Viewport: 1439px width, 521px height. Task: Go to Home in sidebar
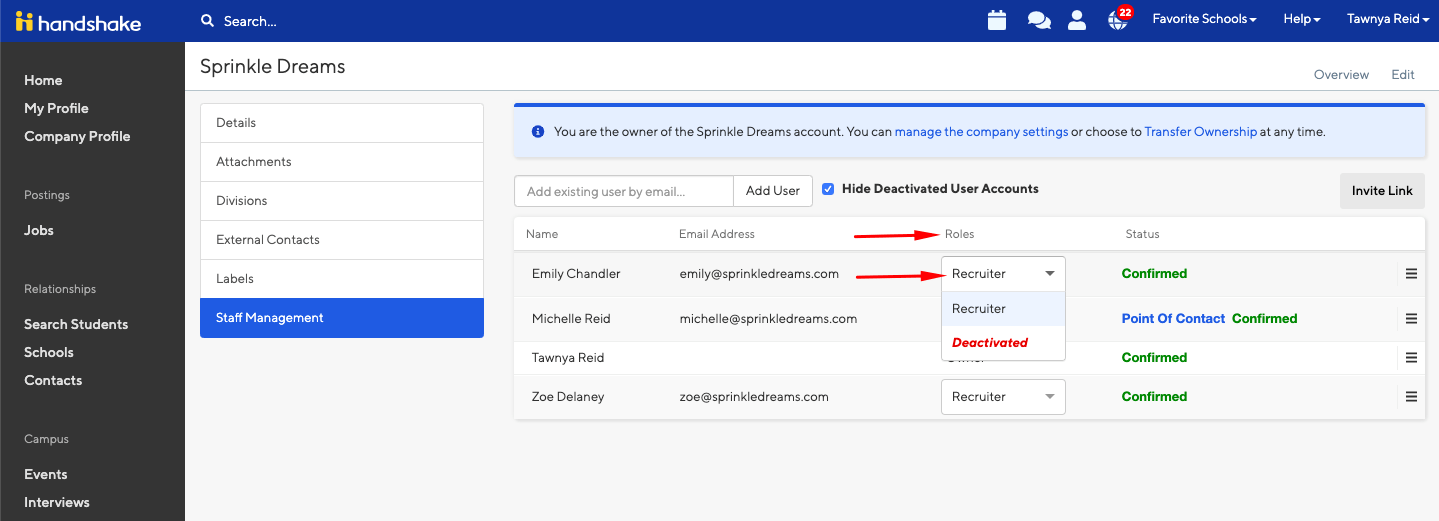tap(43, 80)
